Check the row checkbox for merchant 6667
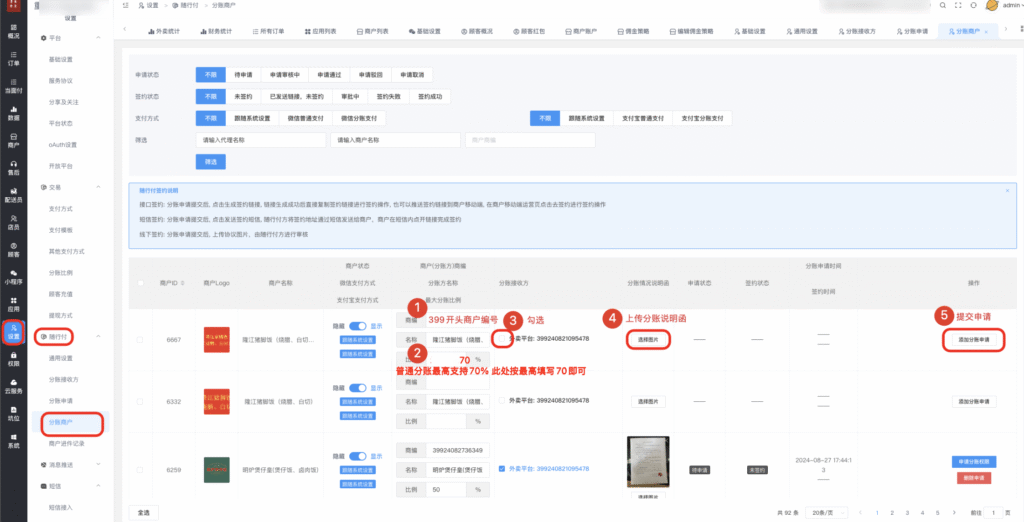The height and width of the screenshot is (522, 1024). [140, 340]
